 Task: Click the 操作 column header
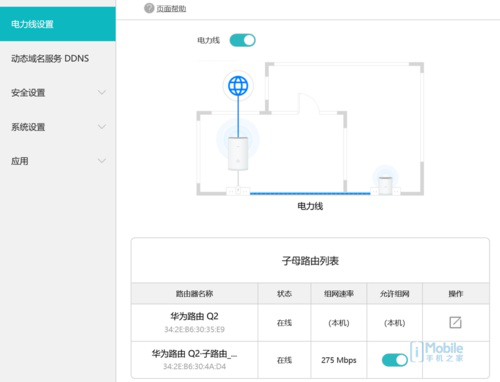click(x=456, y=294)
